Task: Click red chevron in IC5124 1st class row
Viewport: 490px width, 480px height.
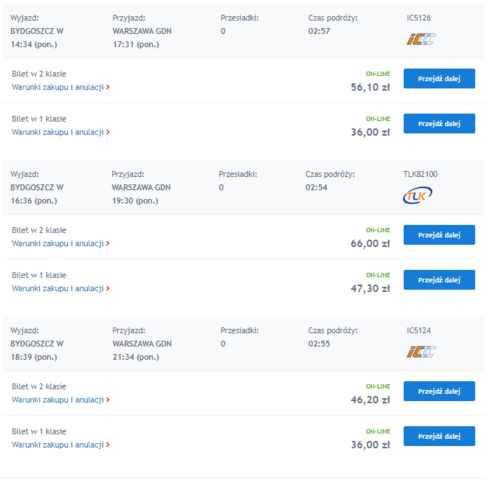Action: tap(108, 445)
